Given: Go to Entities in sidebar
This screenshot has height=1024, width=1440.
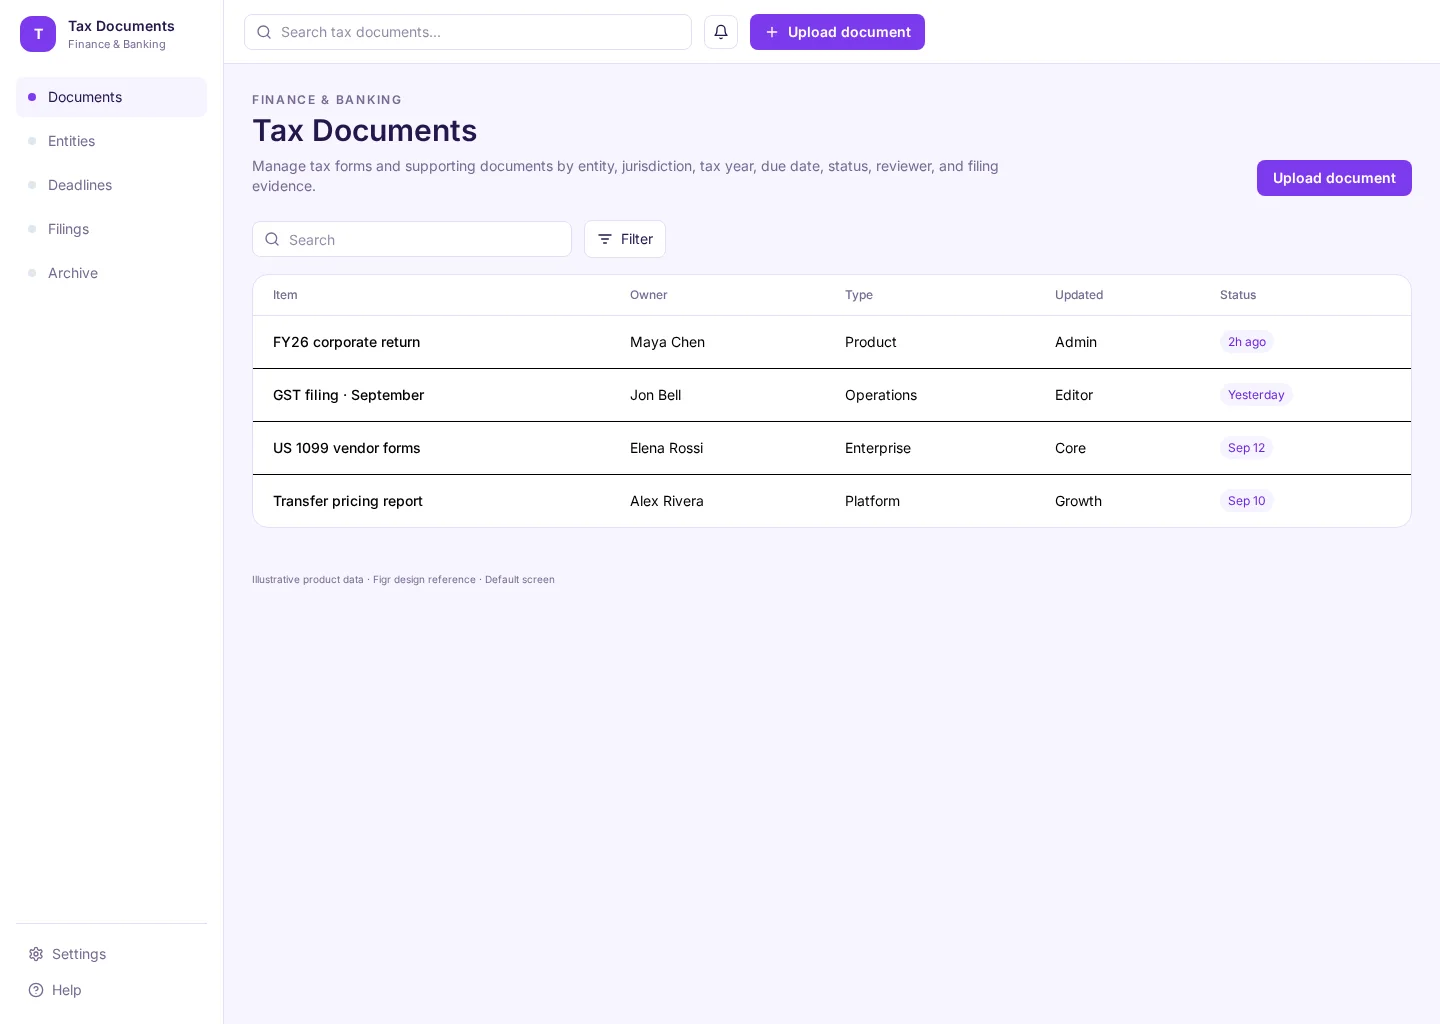Looking at the screenshot, I should pyautogui.click(x=111, y=141).
